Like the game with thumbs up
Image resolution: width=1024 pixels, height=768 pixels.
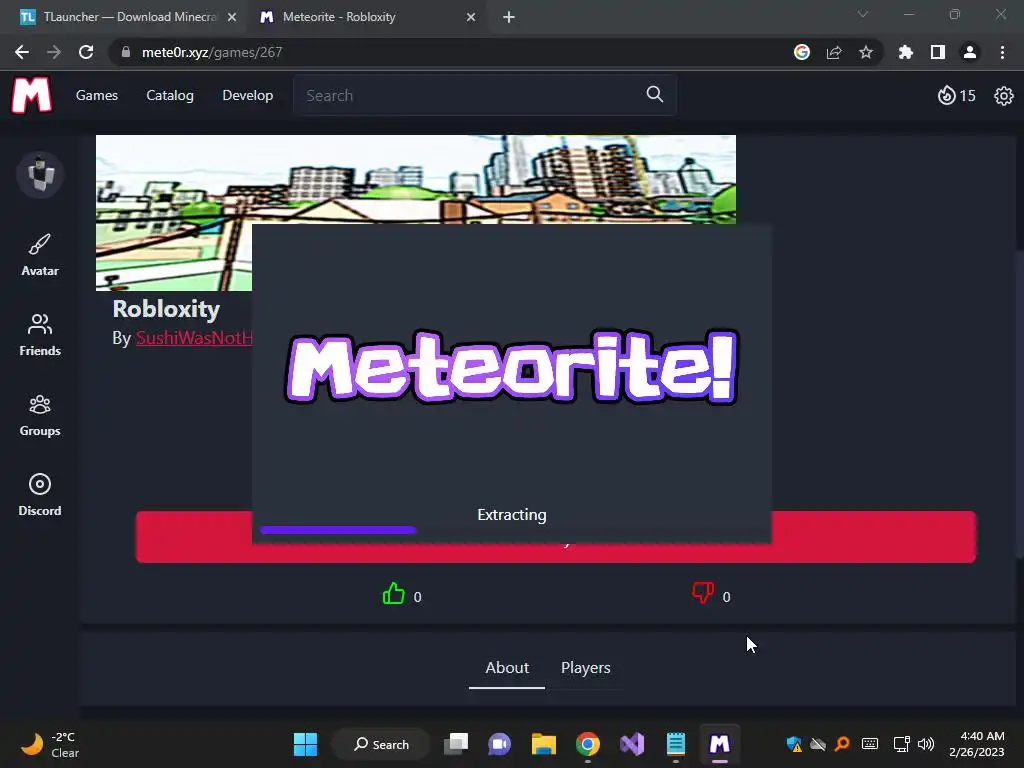click(x=393, y=594)
